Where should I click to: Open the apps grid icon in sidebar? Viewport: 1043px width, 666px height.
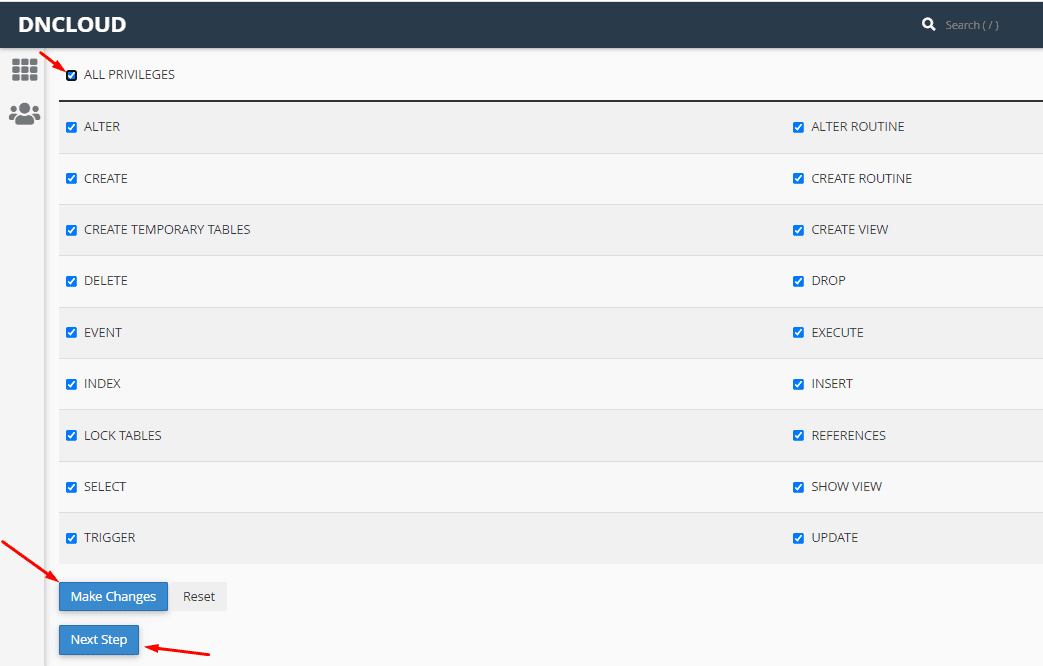coord(24,69)
